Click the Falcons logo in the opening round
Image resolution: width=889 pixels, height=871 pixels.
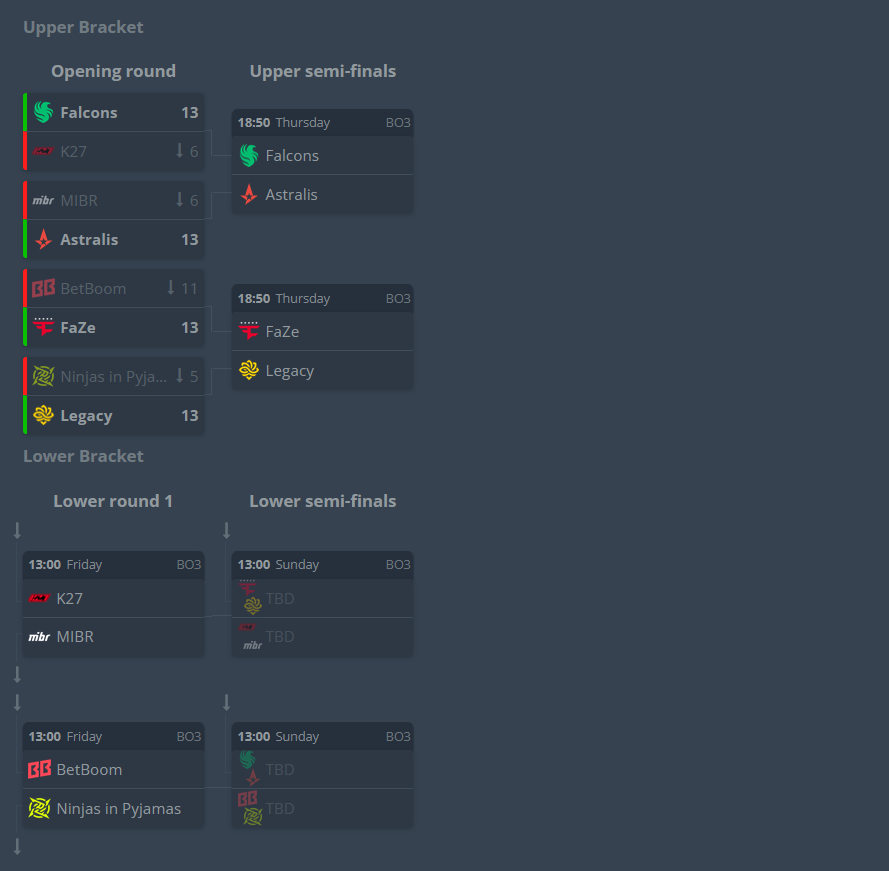pyautogui.click(x=43, y=112)
